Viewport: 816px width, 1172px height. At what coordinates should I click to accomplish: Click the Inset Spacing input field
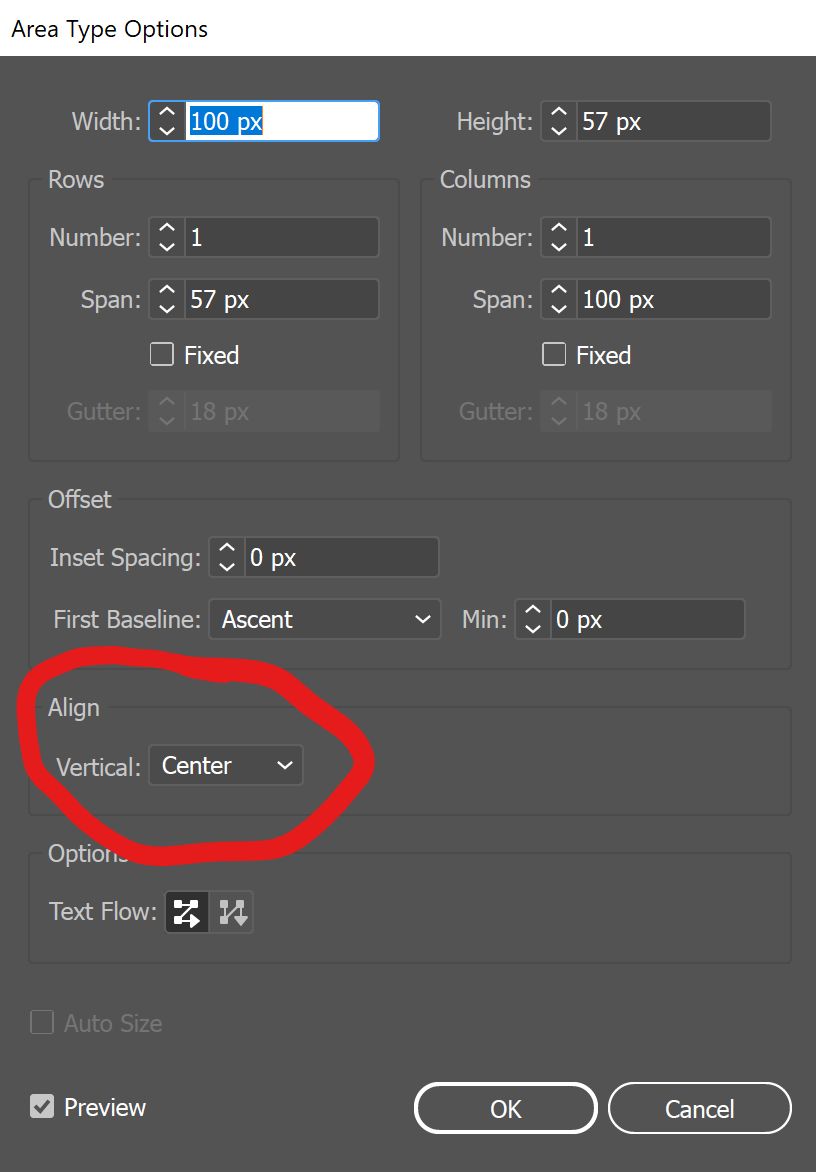tap(340, 557)
